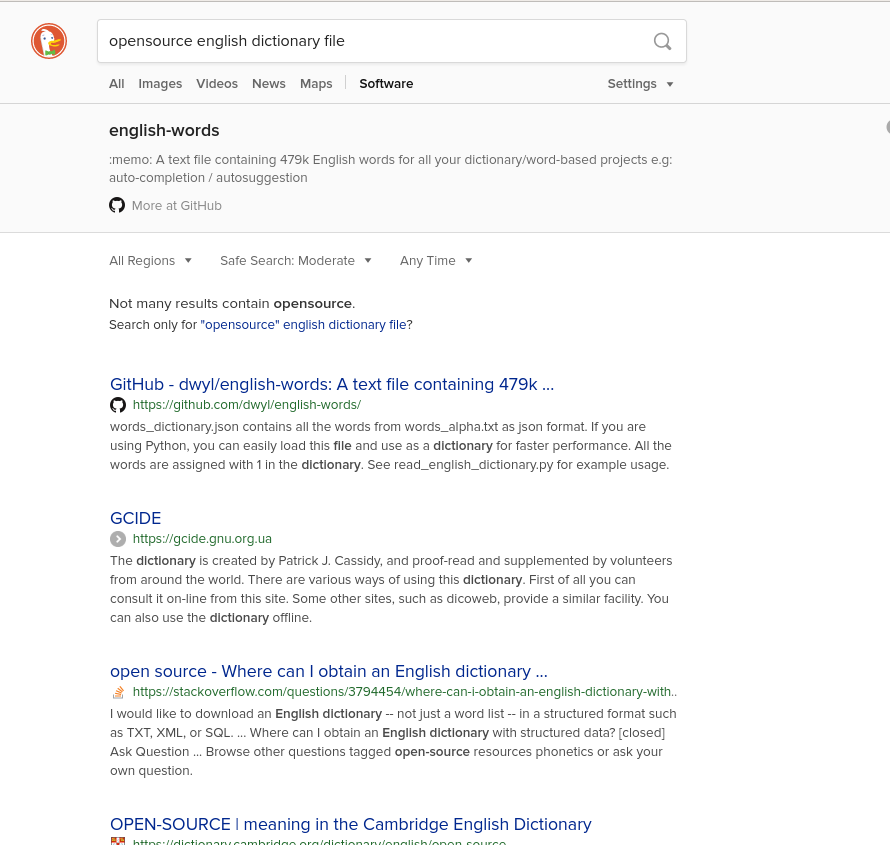Screen dimensions: 890x845
Task: Open Safe Search: Moderate dropdown
Action: click(295, 261)
